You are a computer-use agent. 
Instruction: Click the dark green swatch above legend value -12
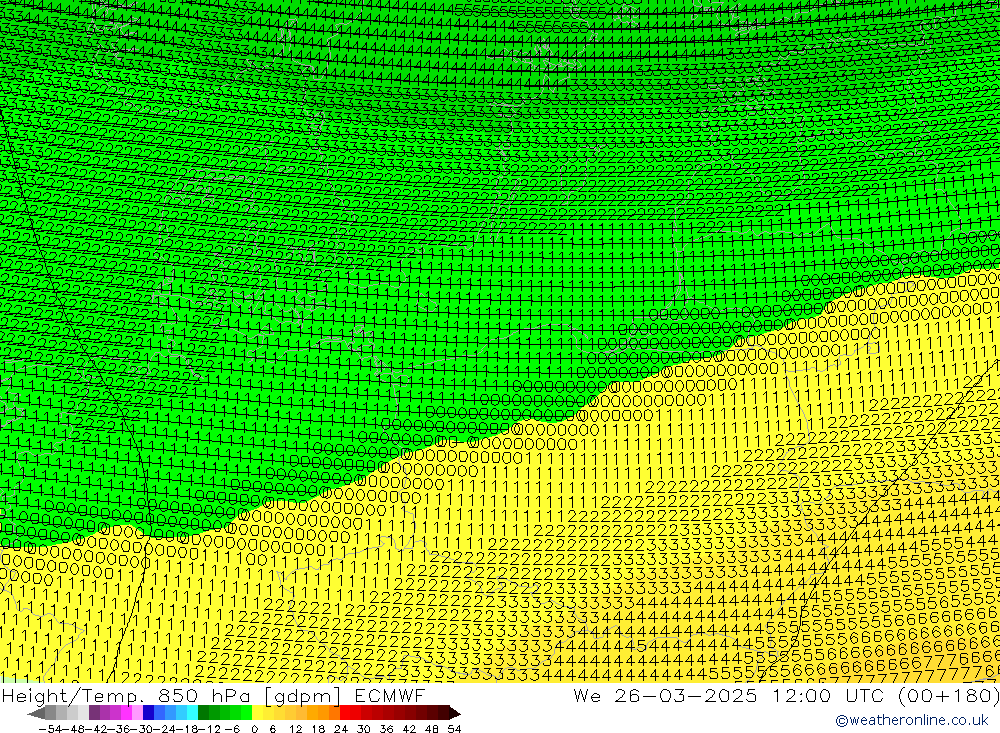(x=203, y=713)
